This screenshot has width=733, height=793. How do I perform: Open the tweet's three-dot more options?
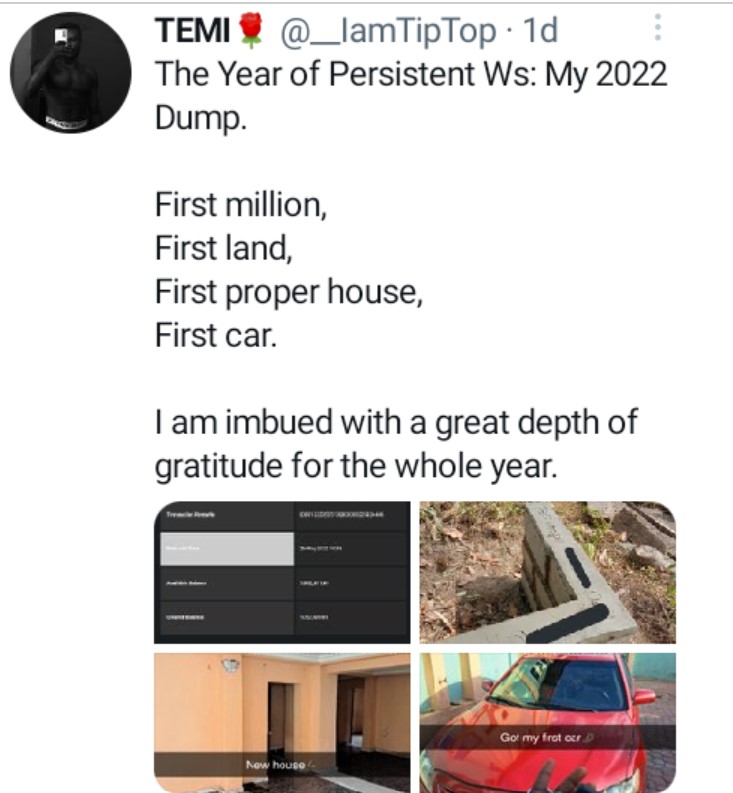[x=658, y=28]
